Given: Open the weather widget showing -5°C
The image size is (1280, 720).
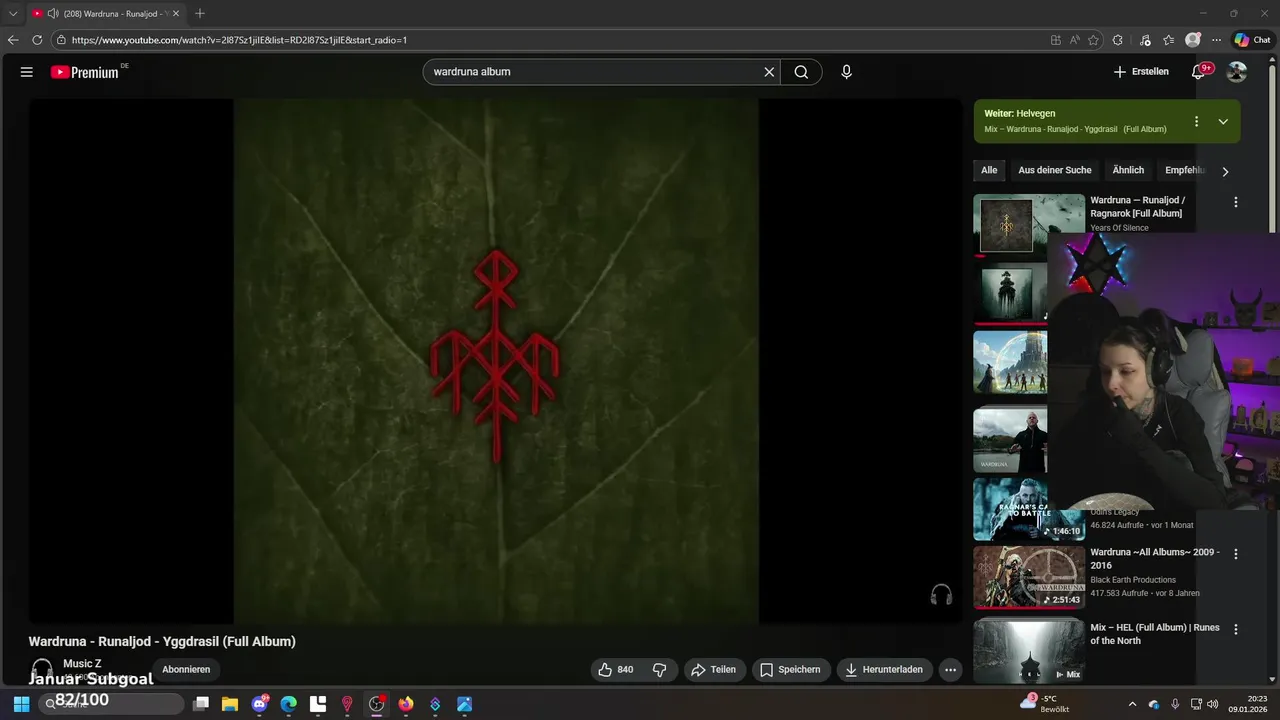Looking at the screenshot, I should tap(1045, 704).
